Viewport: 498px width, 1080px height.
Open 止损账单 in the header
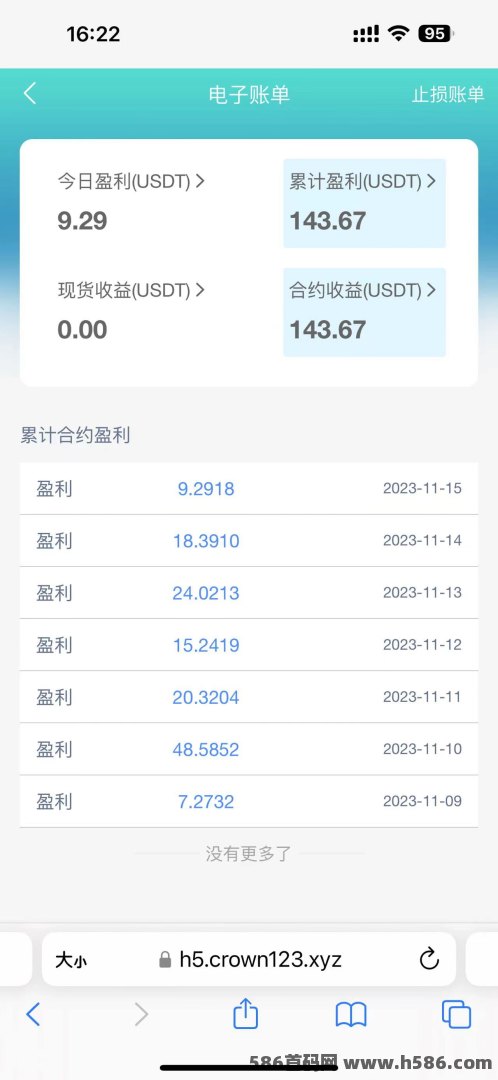448,94
